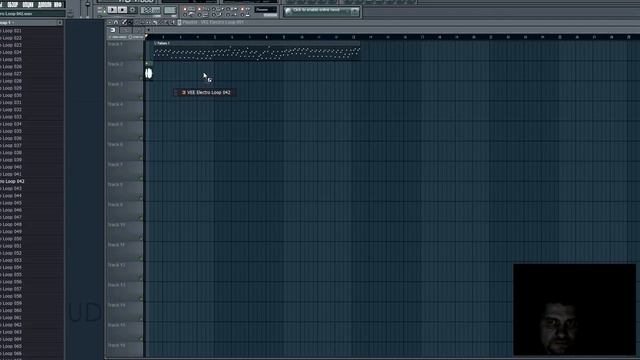Stop playback with the Stop button
The height and width of the screenshot is (360, 640).
click(x=122, y=10)
